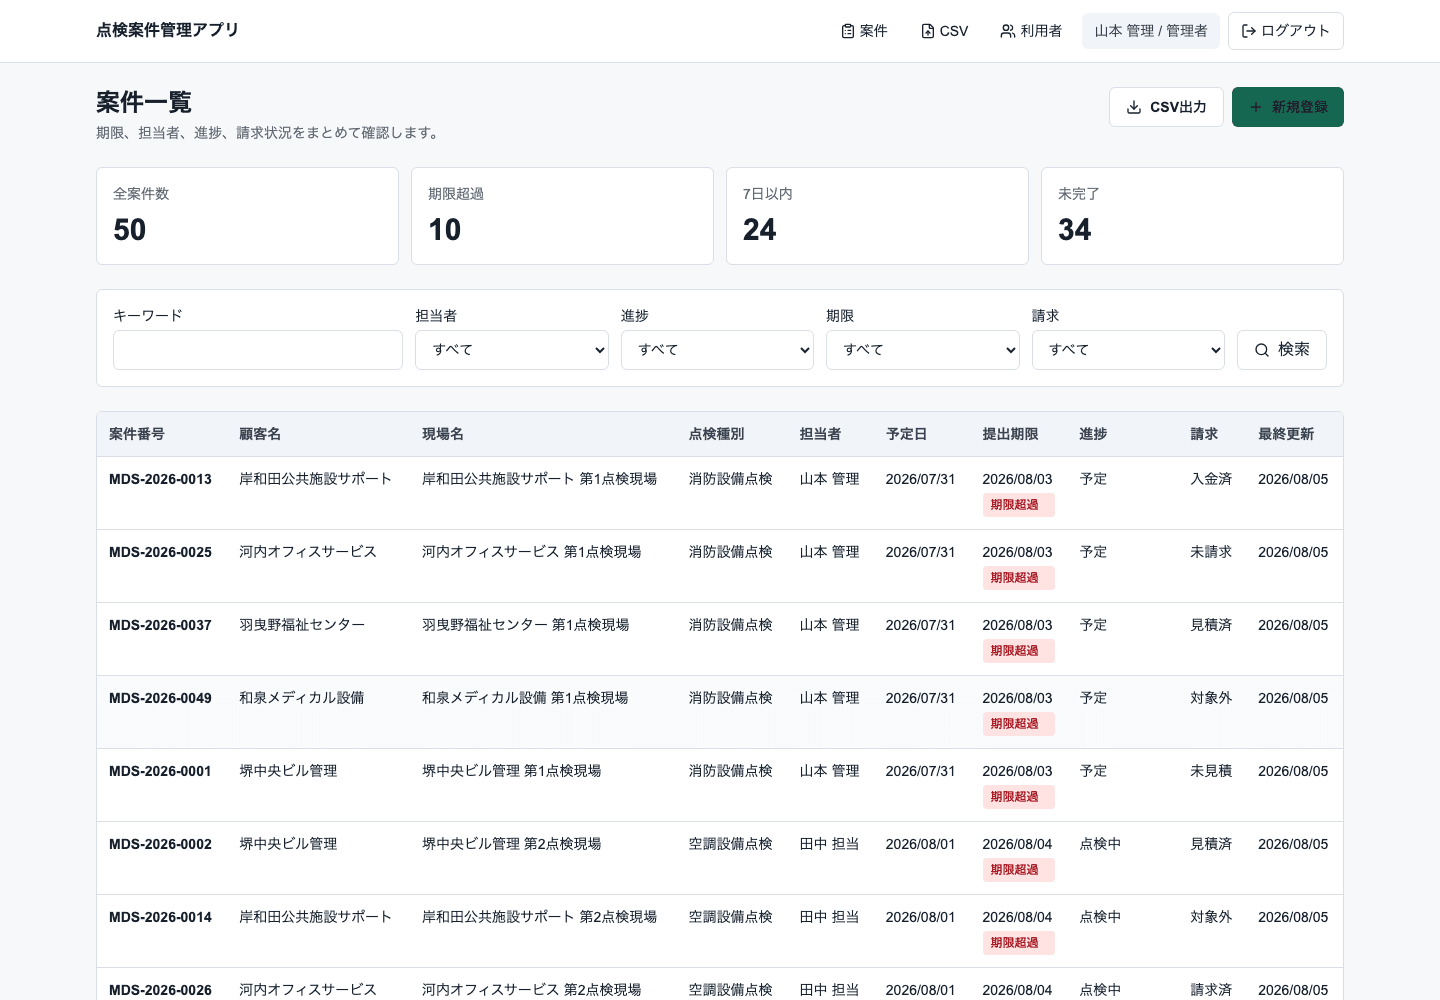Click site 堺中央ビル管理 第1点検現場
The height and width of the screenshot is (1000, 1440).
click(x=511, y=771)
